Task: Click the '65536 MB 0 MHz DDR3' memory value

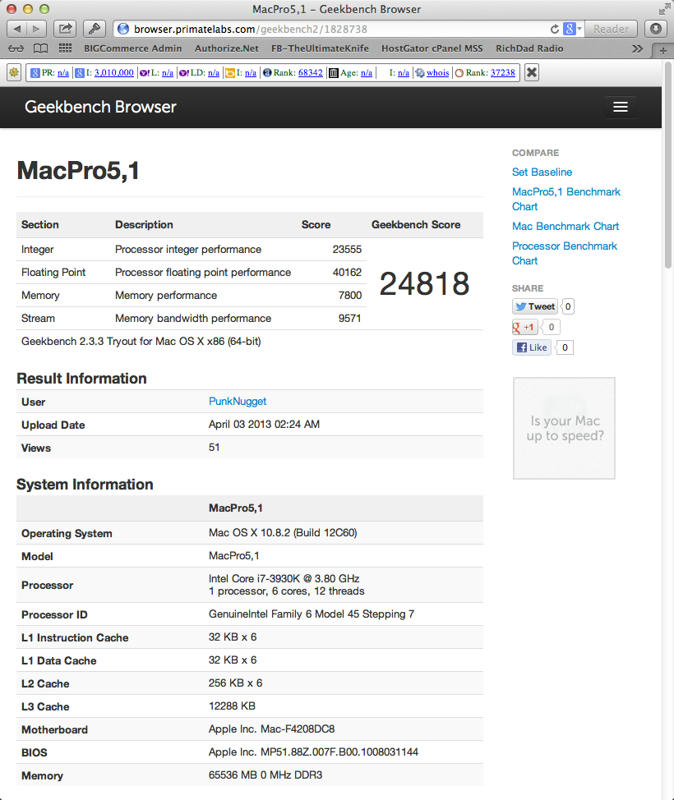Action: point(265,775)
